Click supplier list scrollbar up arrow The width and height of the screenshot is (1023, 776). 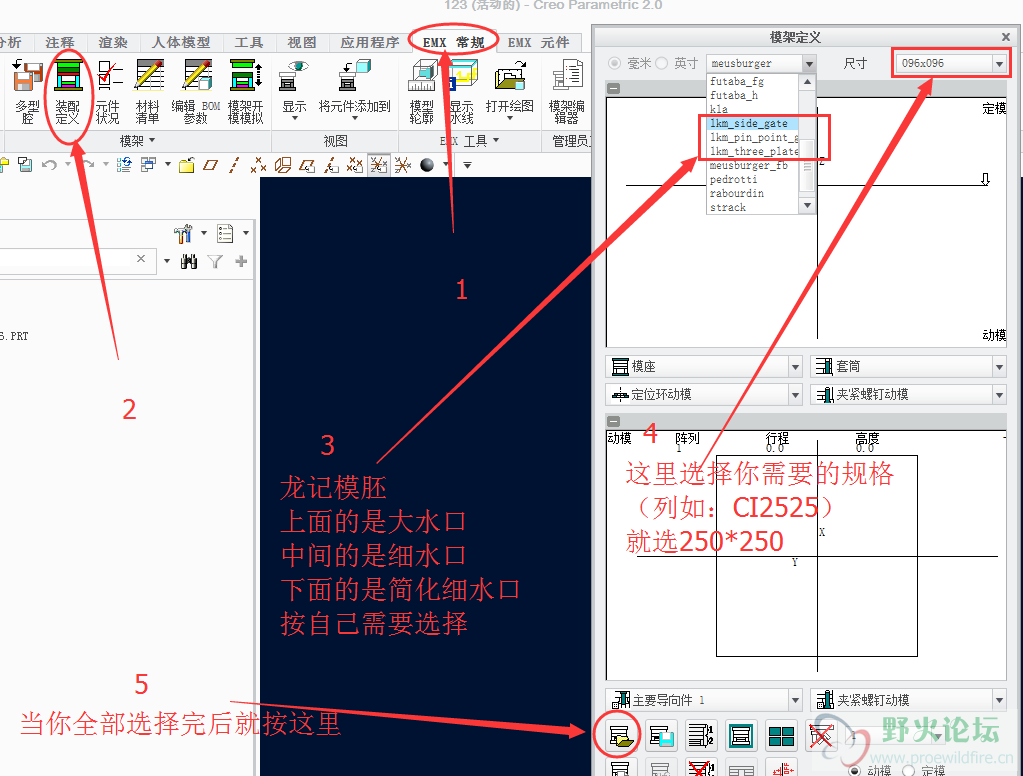807,82
